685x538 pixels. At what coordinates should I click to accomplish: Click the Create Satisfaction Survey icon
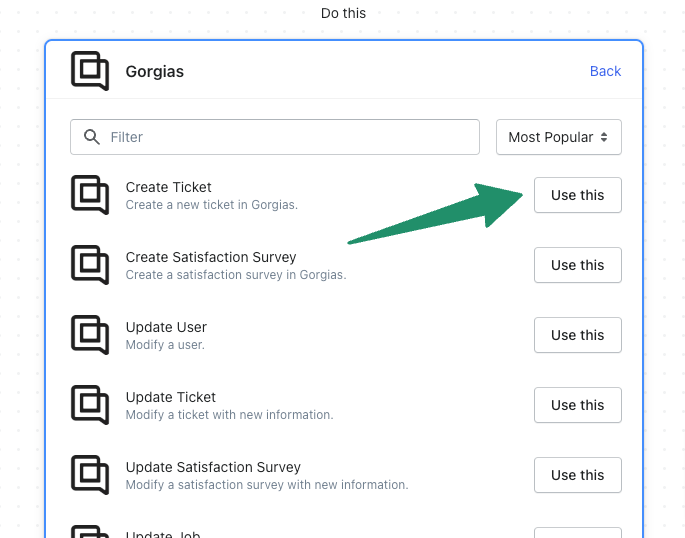(90, 265)
